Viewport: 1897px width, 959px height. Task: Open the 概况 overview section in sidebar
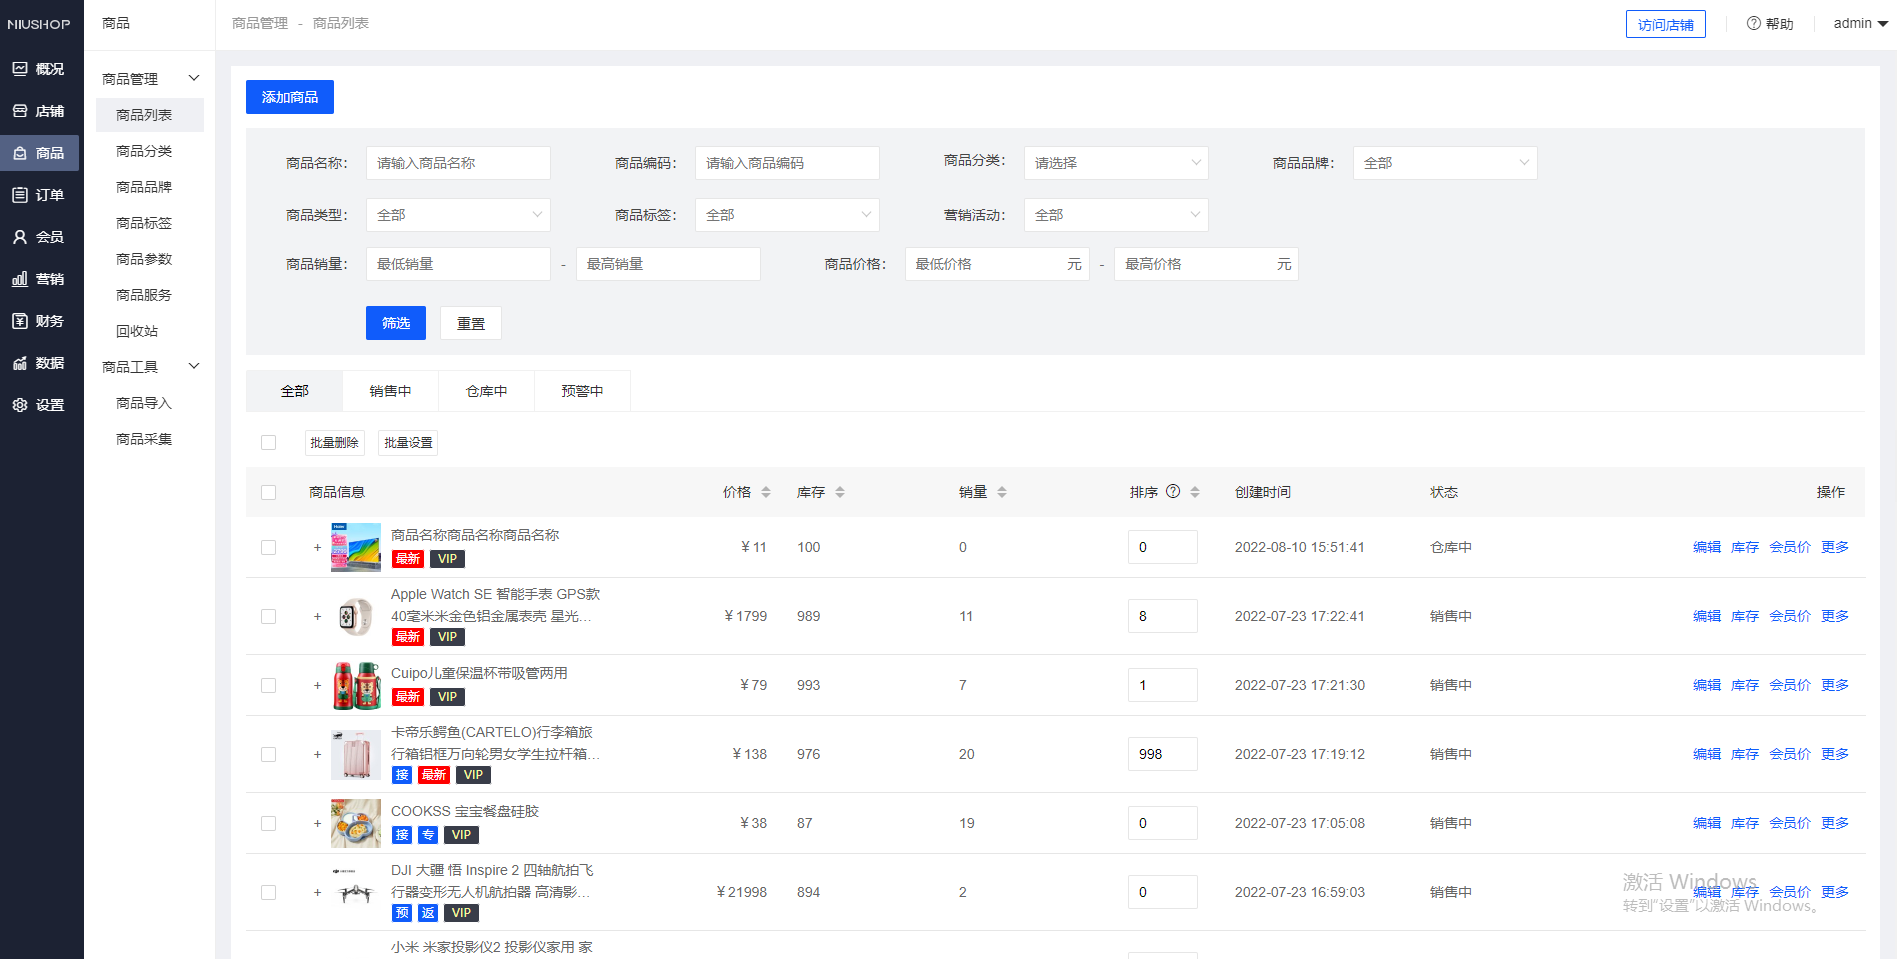point(40,68)
